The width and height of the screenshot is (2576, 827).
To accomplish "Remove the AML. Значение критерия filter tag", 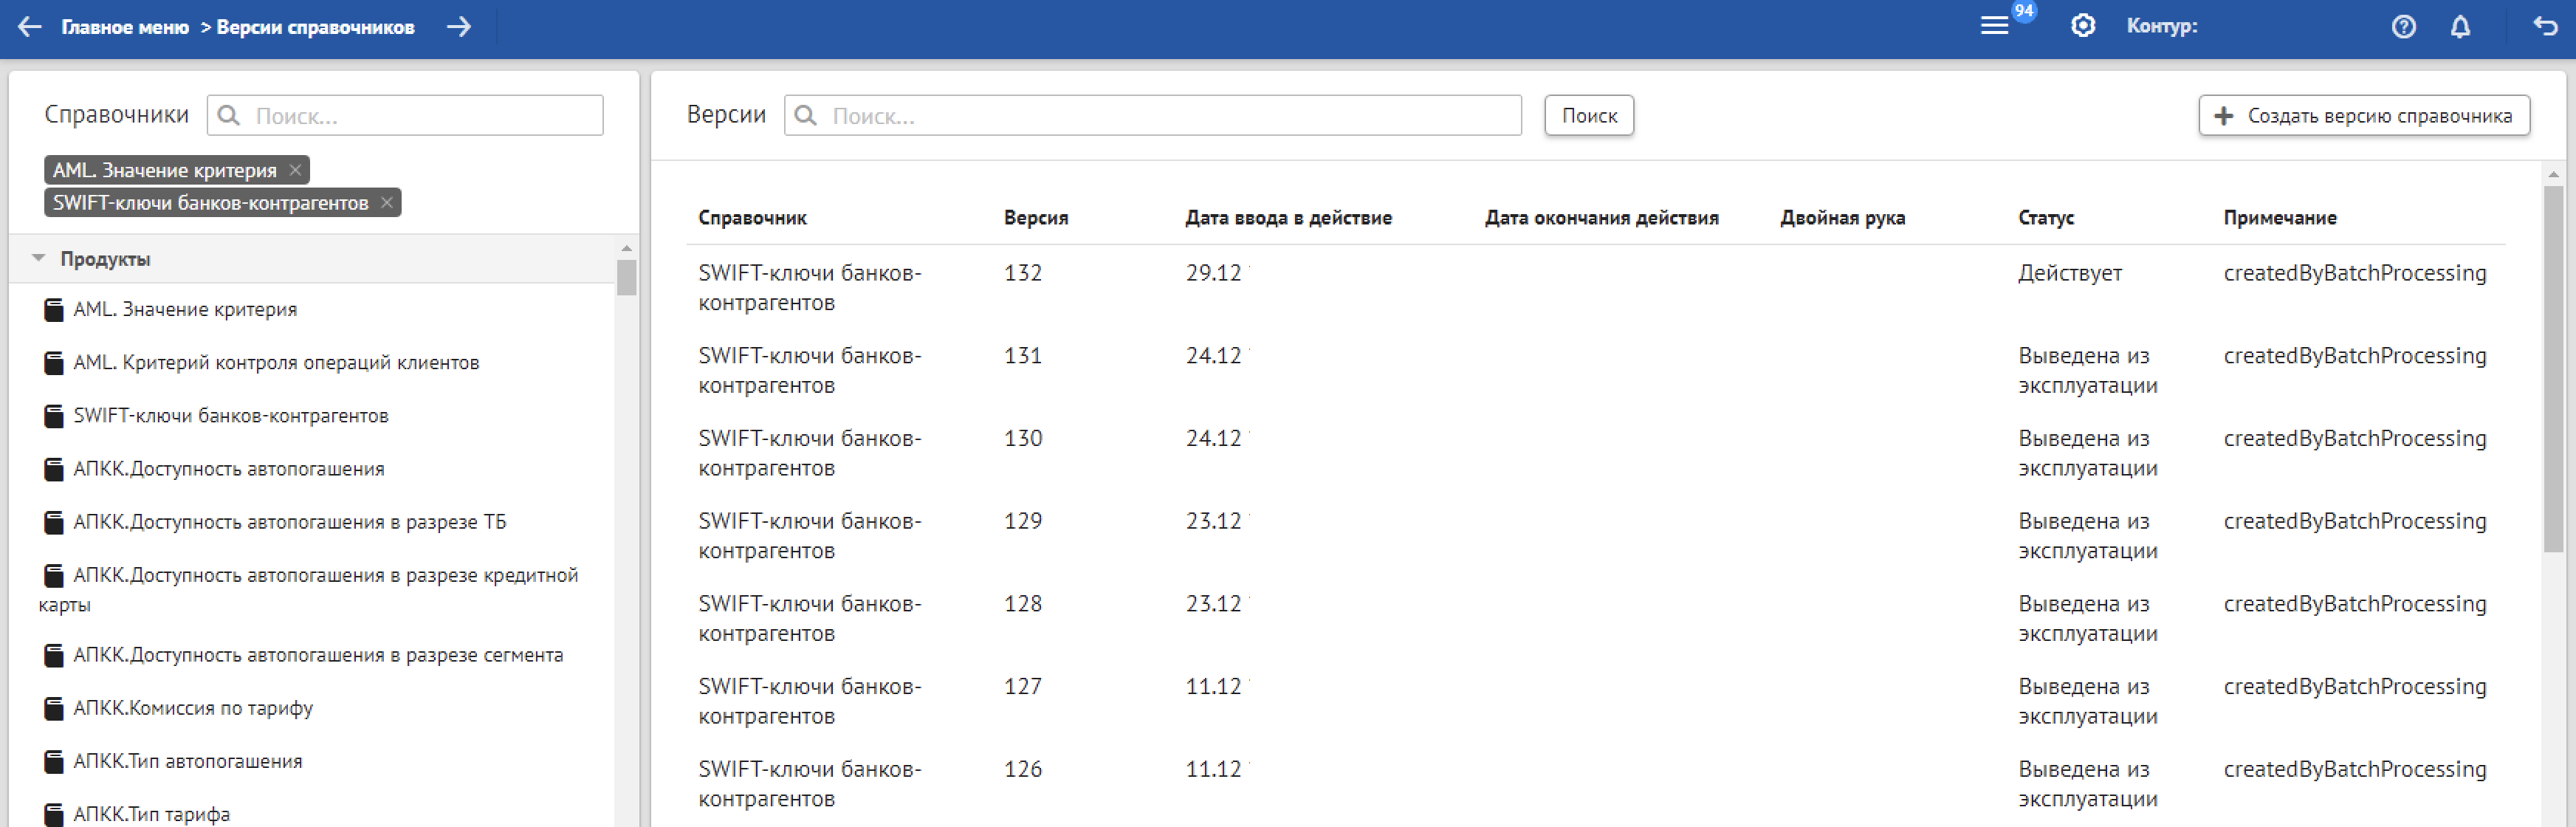I will click(295, 170).
